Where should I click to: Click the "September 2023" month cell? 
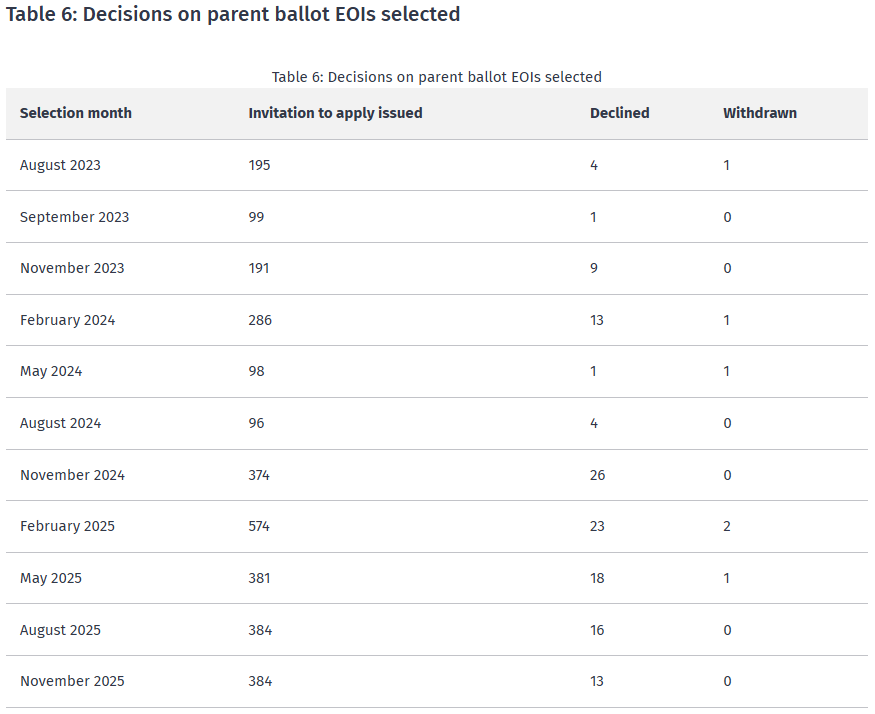point(74,217)
